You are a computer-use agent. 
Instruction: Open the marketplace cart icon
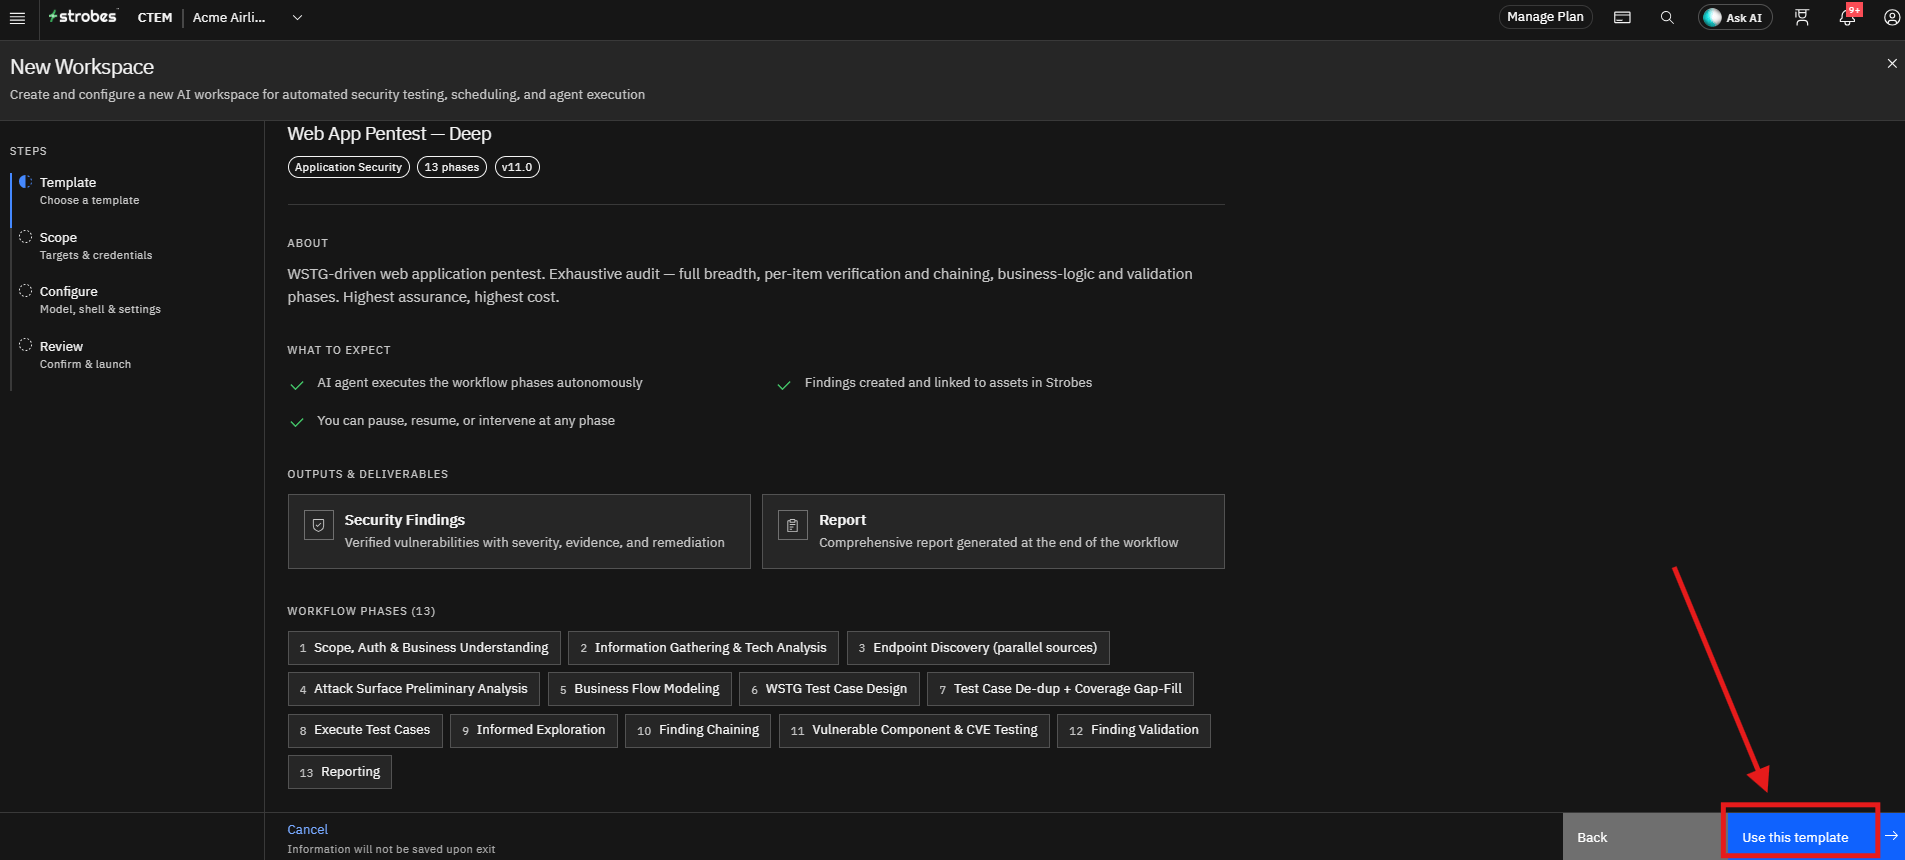coord(1802,18)
